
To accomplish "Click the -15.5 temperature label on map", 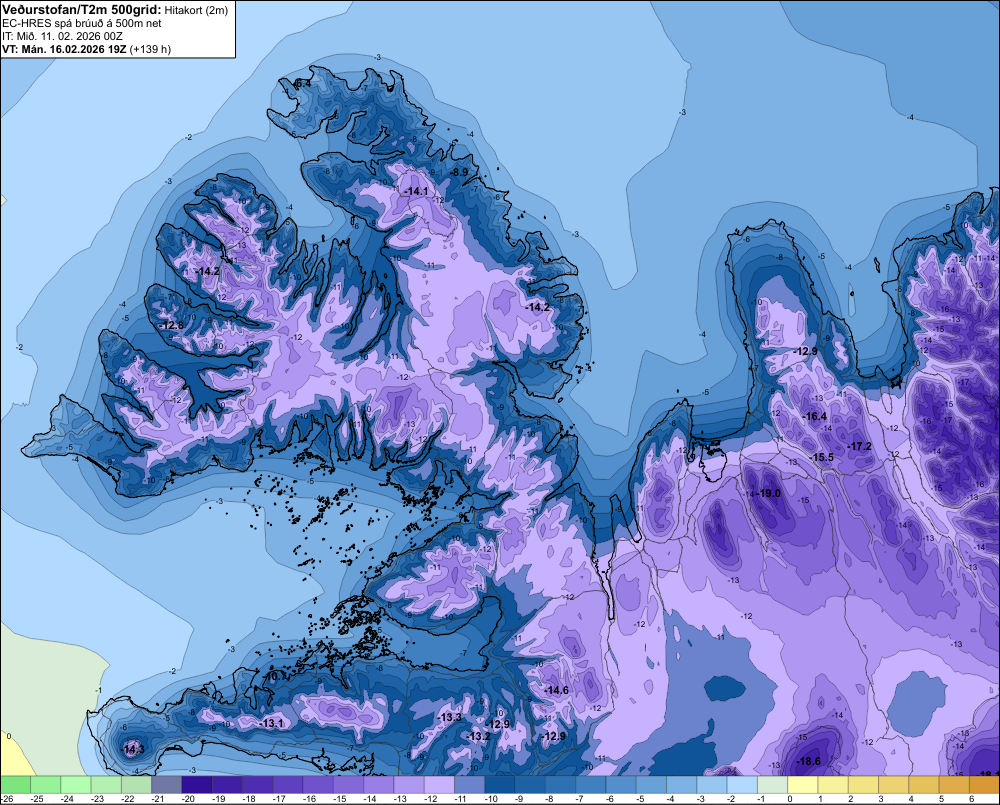I will click(822, 457).
